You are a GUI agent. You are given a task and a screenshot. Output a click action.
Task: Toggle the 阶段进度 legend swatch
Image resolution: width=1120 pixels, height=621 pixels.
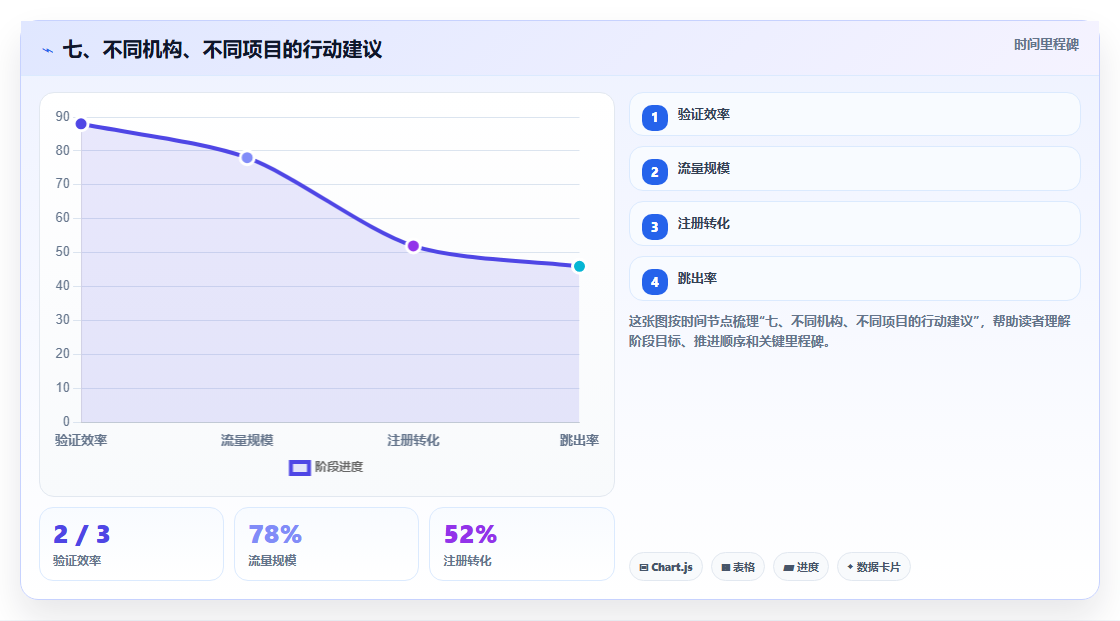tap(299, 467)
